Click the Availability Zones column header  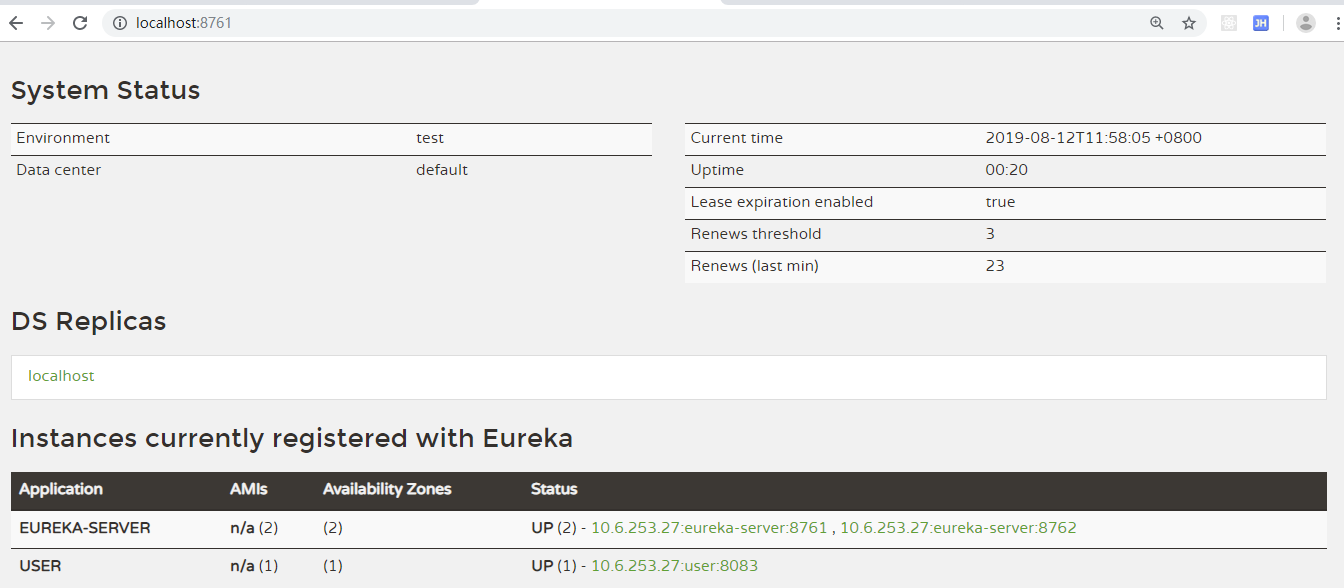pyautogui.click(x=387, y=489)
